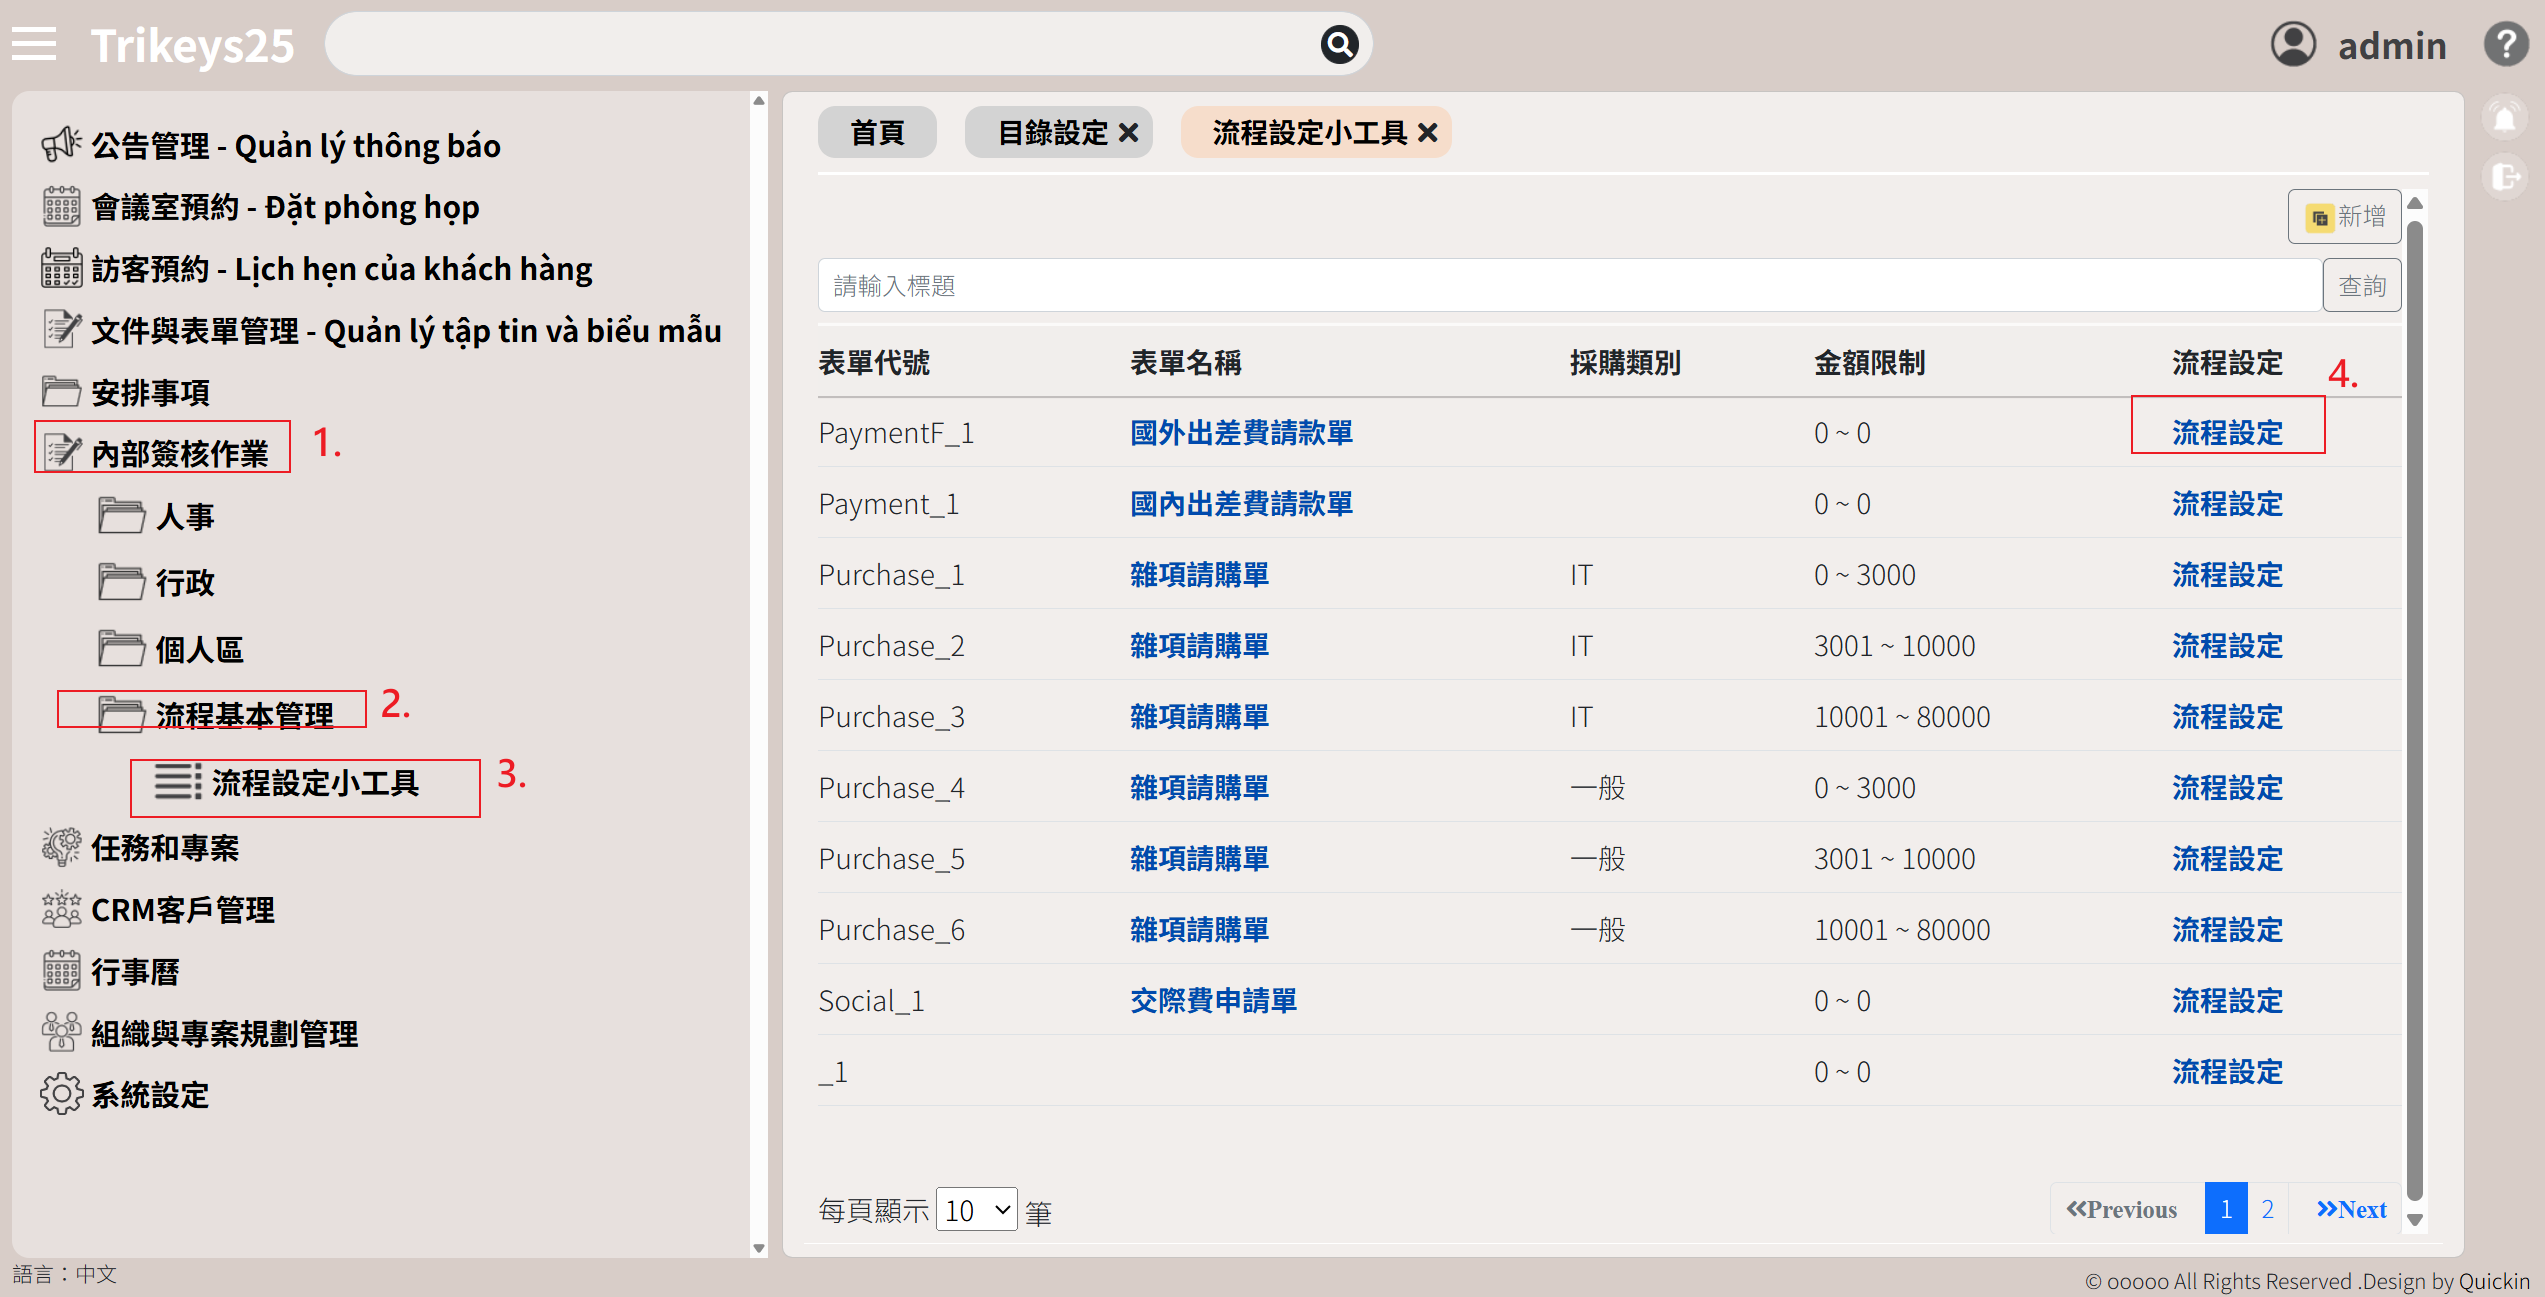Viewport: 2545px width, 1297px height.
Task: Click the search magnifier icon
Action: [1339, 45]
